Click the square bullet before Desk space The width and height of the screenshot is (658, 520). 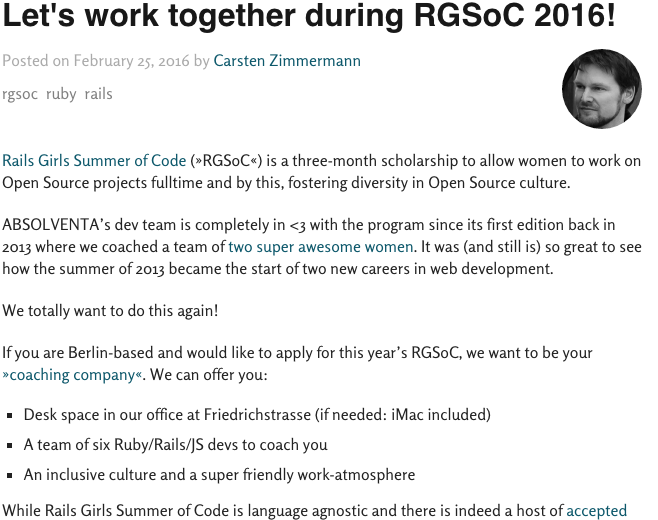pos(10,416)
